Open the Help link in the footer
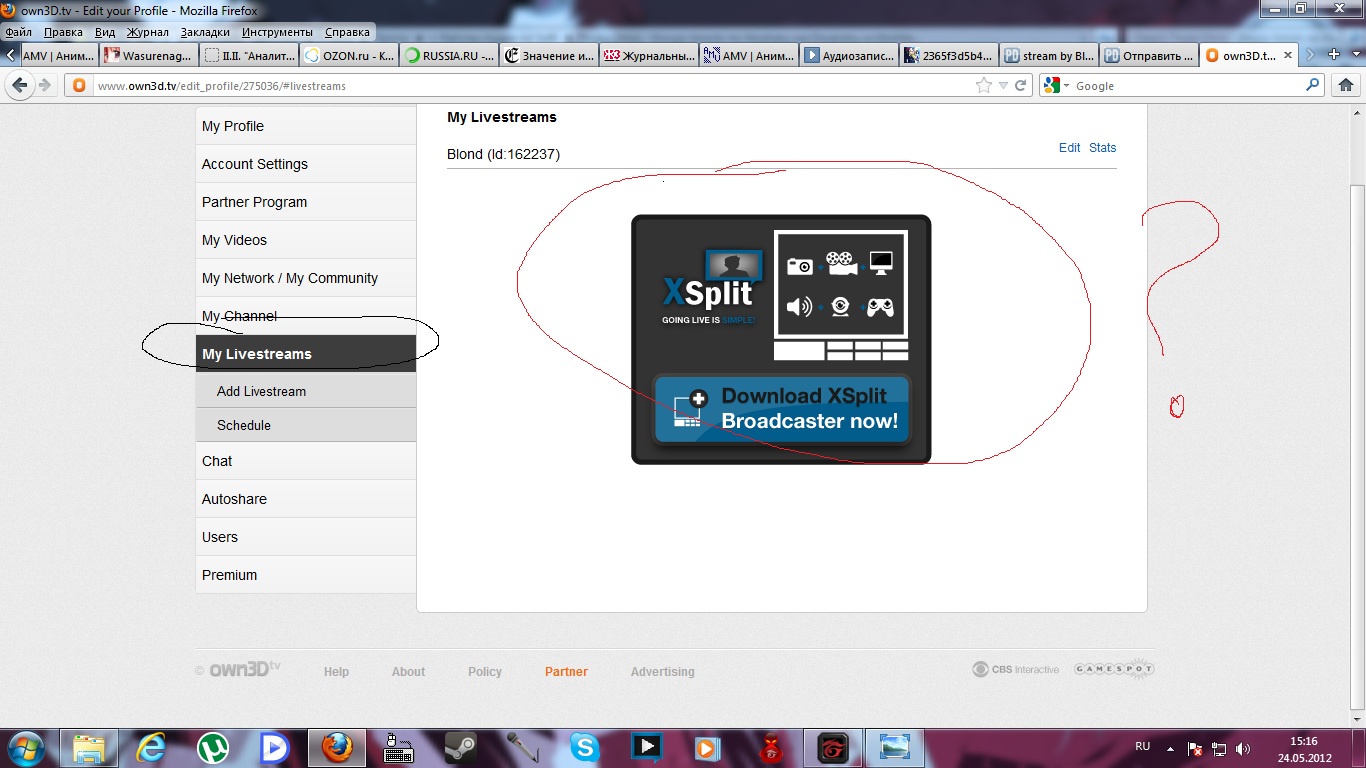 [336, 672]
